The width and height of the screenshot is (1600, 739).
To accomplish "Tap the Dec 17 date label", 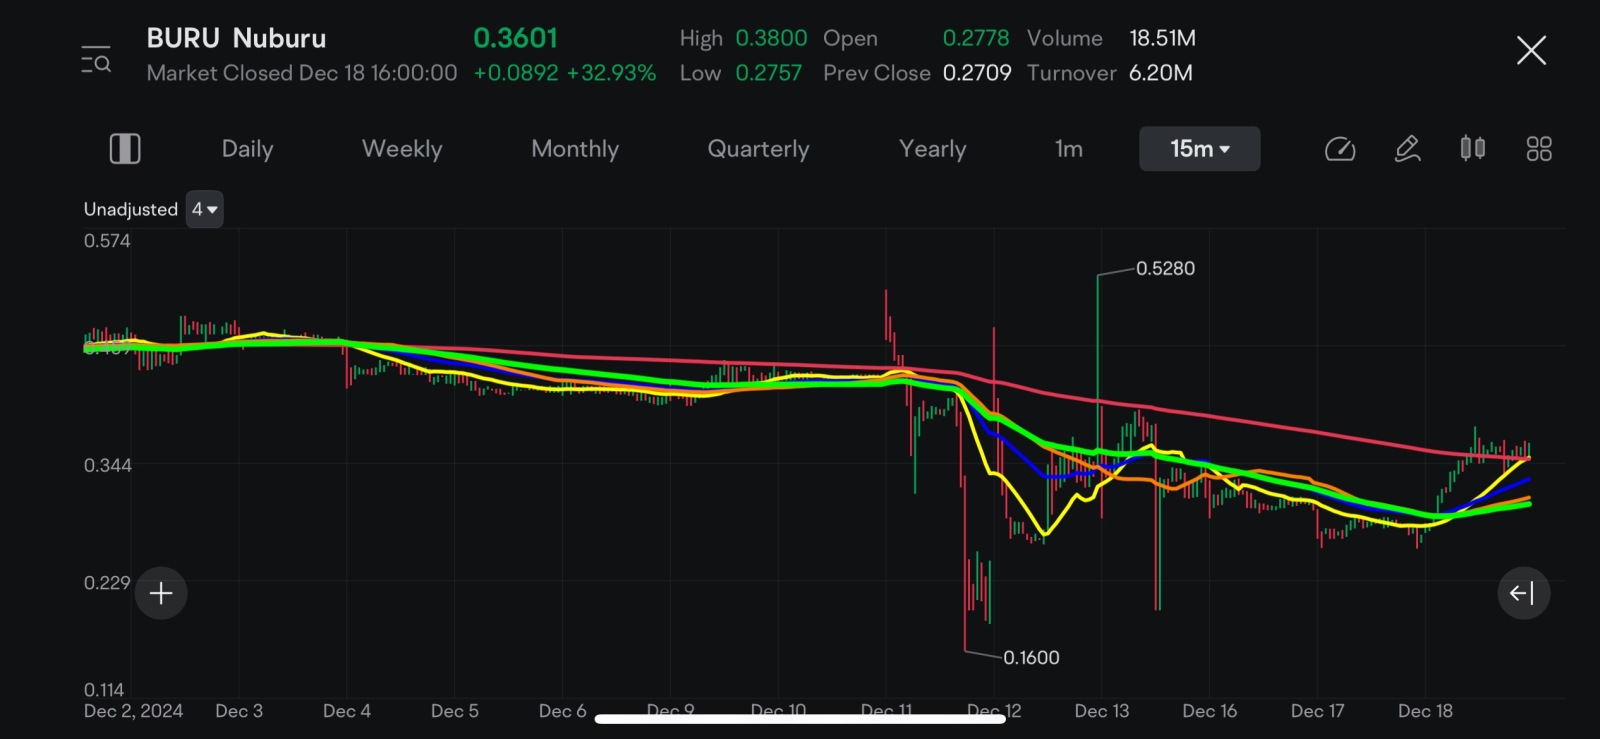I will pyautogui.click(x=1318, y=711).
